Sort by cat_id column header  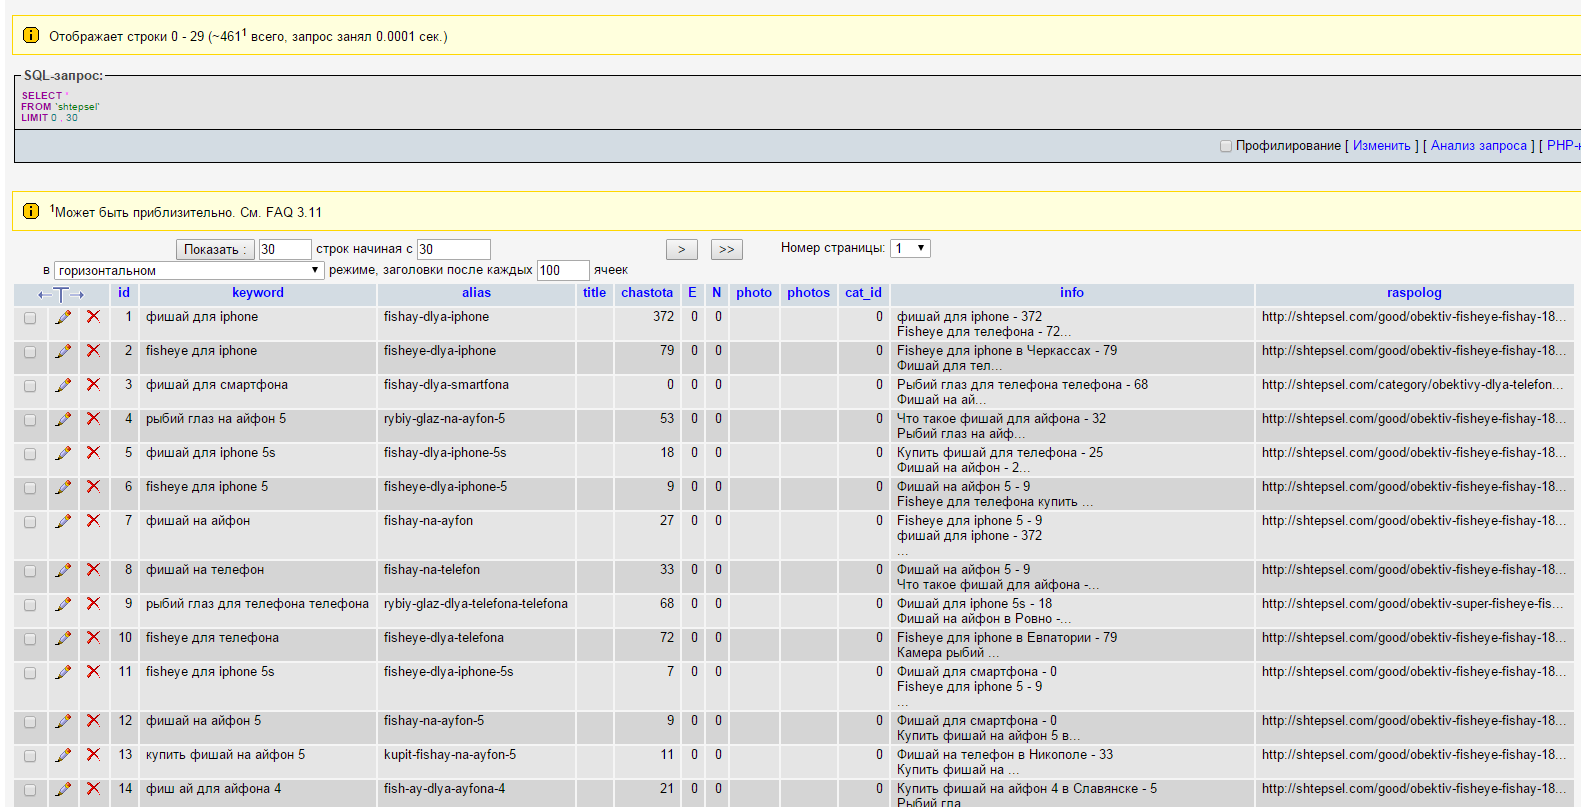(x=863, y=293)
